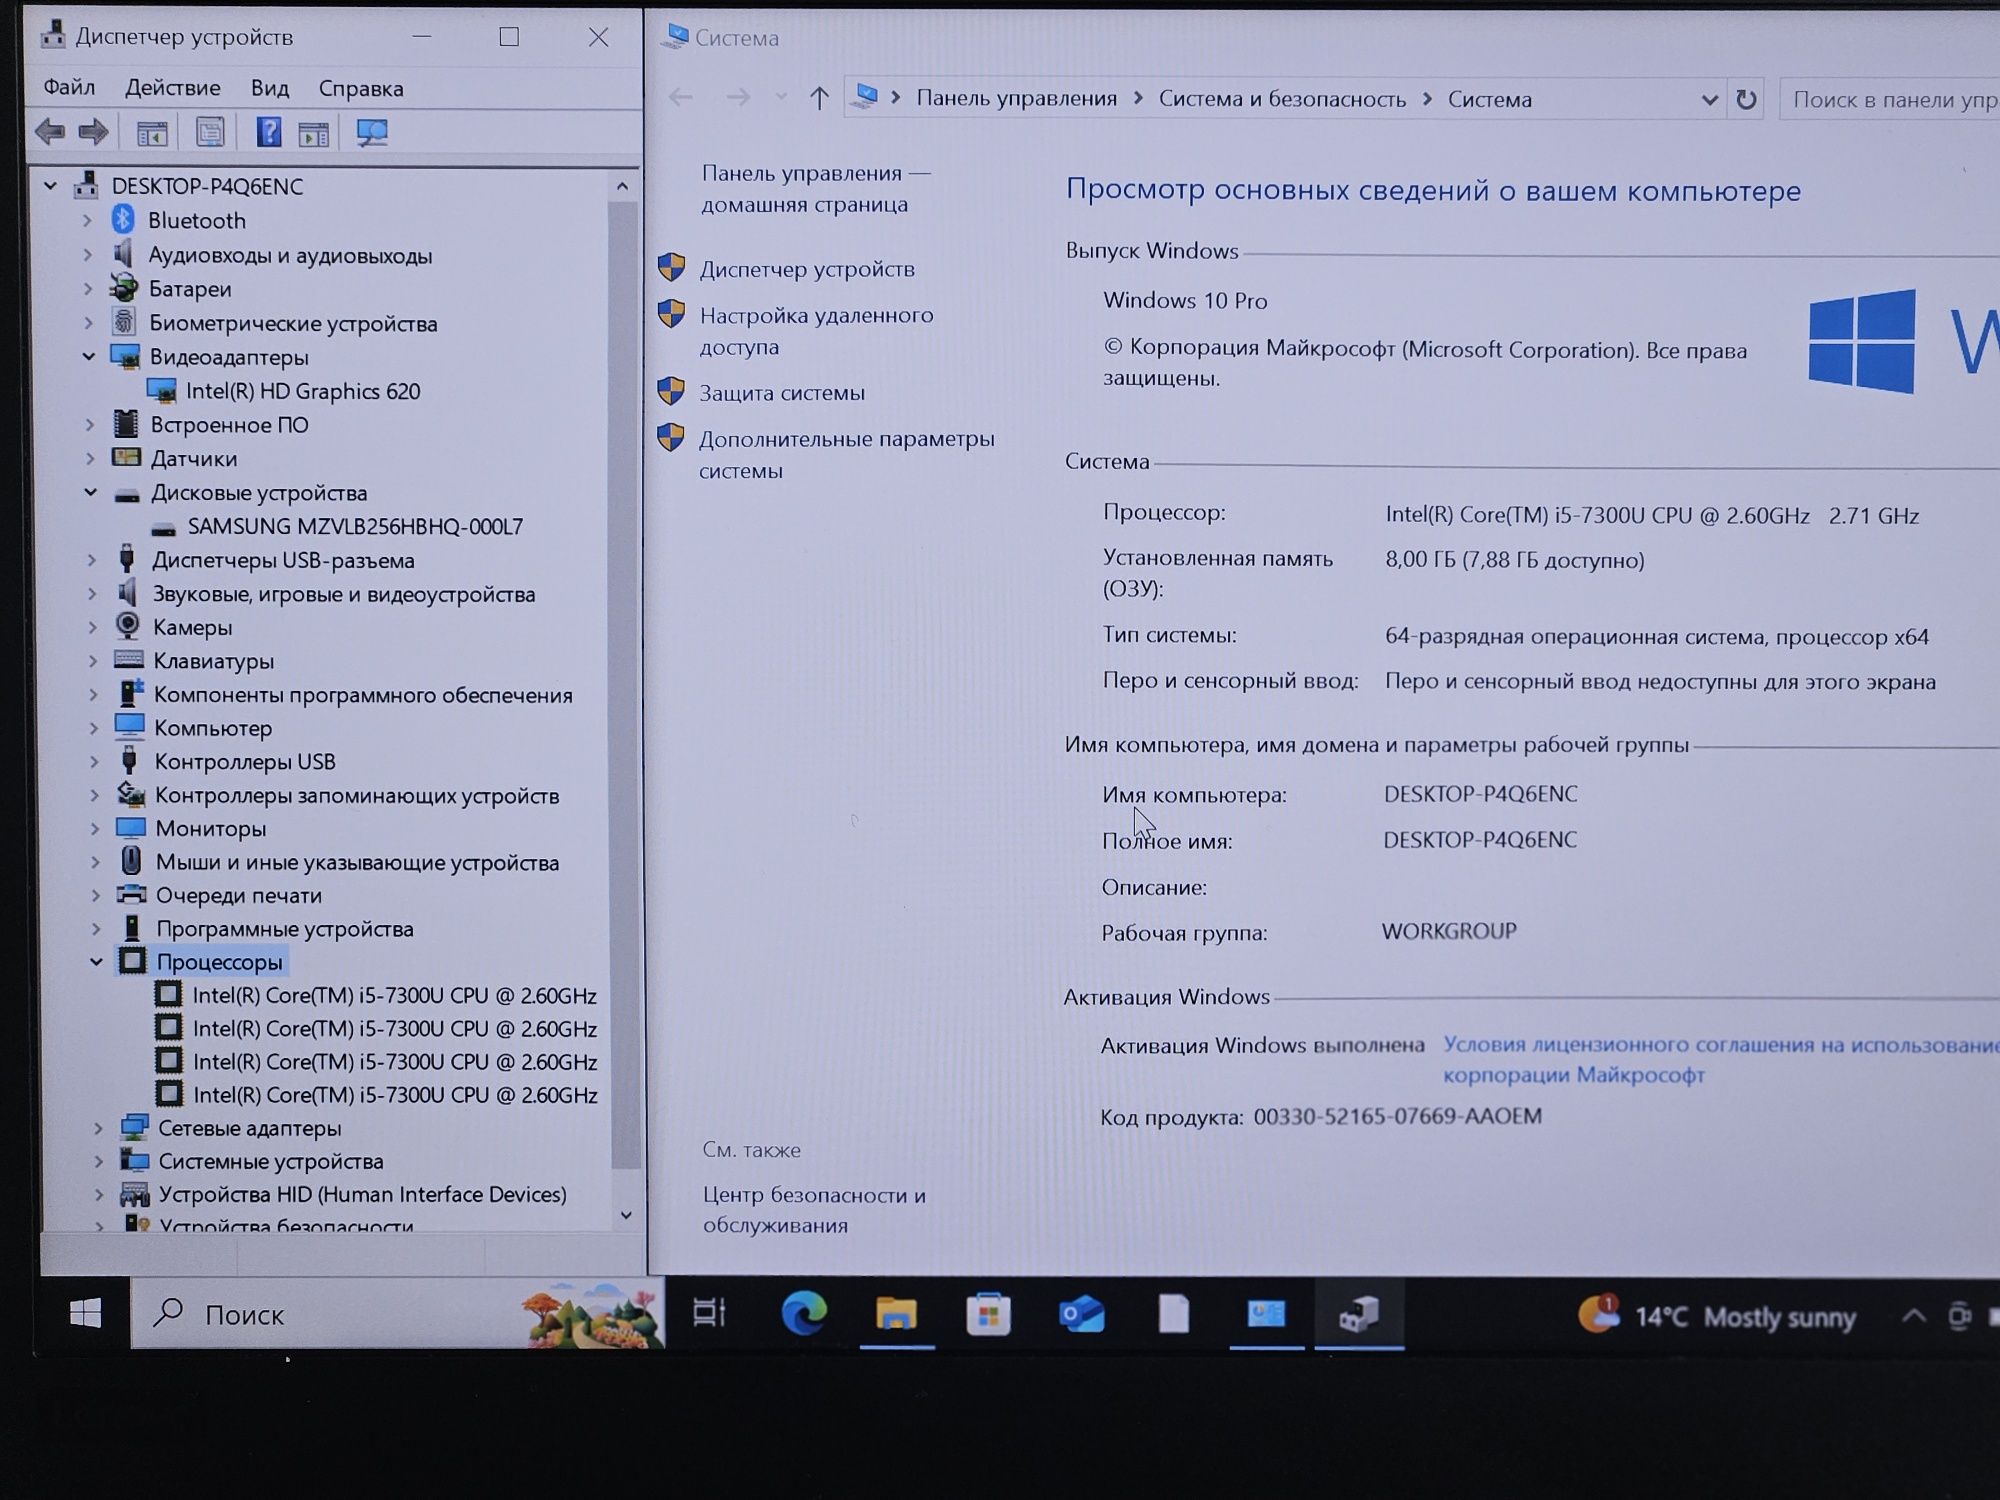Collapse the DESKTOP-P4Q6ENC root node
The image size is (2000, 1500).
(x=50, y=186)
